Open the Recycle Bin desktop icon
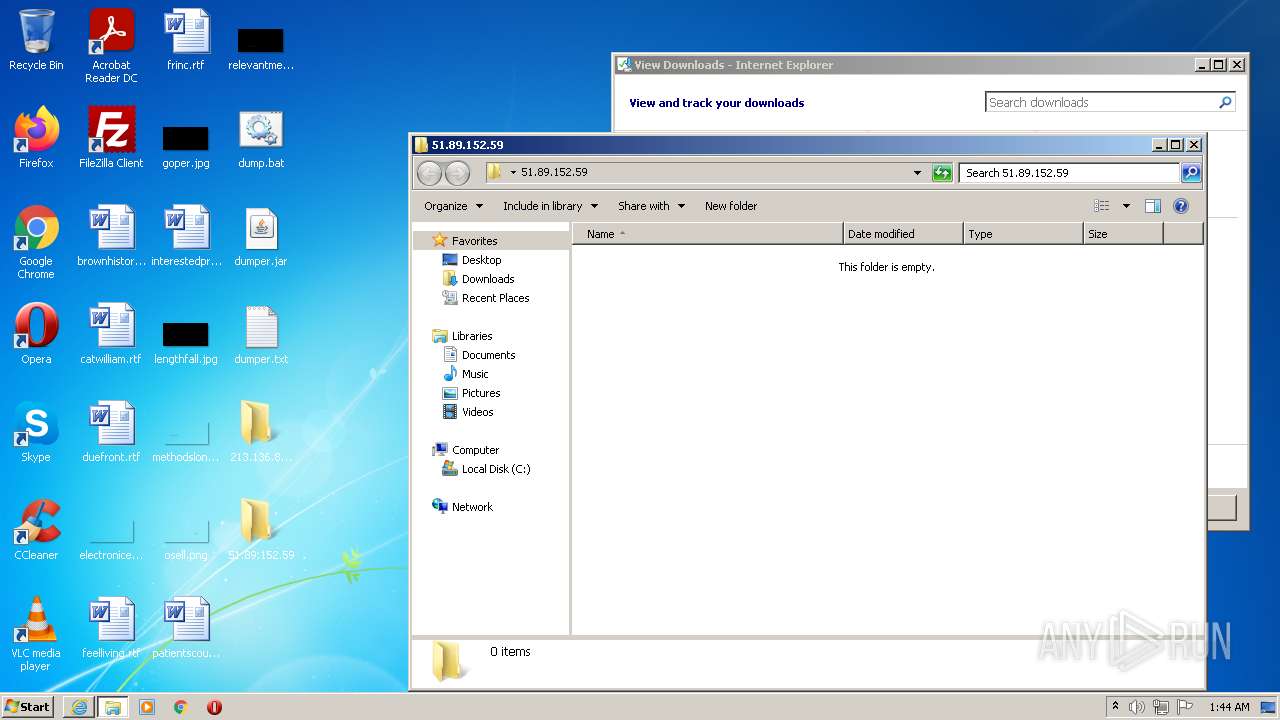Image resolution: width=1280 pixels, height=720 pixels. 36,40
